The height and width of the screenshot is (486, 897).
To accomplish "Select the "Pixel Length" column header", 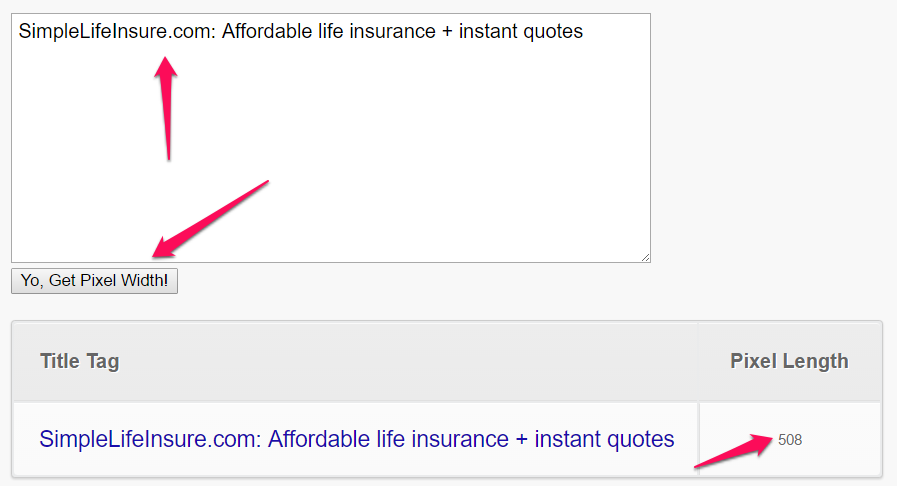I will pyautogui.click(x=789, y=361).
